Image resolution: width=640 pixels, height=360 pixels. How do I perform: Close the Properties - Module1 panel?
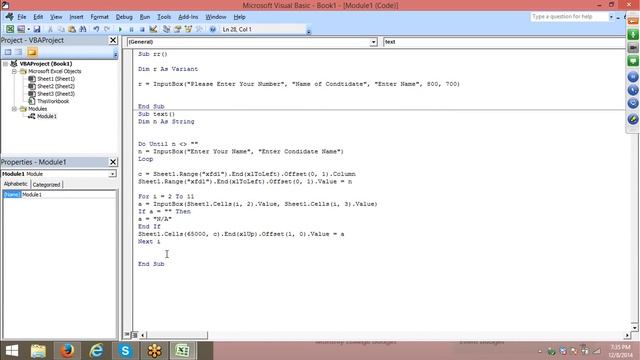113,162
